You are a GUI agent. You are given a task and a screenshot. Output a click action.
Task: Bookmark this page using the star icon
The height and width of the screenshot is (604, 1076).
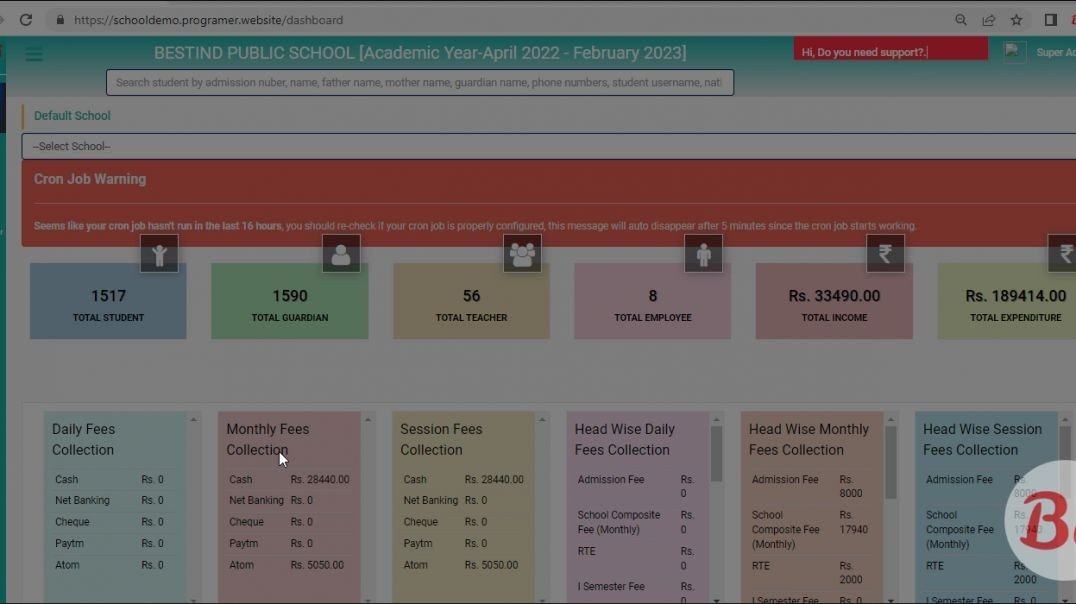(x=1016, y=19)
